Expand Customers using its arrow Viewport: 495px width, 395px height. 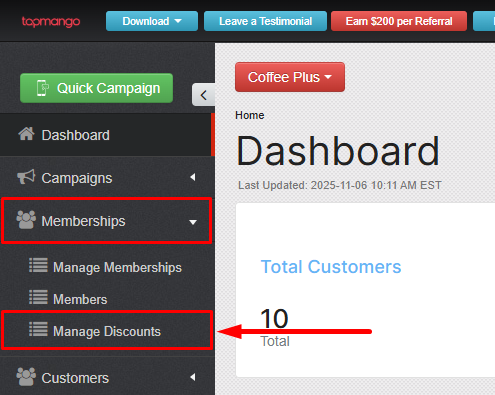pyautogui.click(x=193, y=377)
